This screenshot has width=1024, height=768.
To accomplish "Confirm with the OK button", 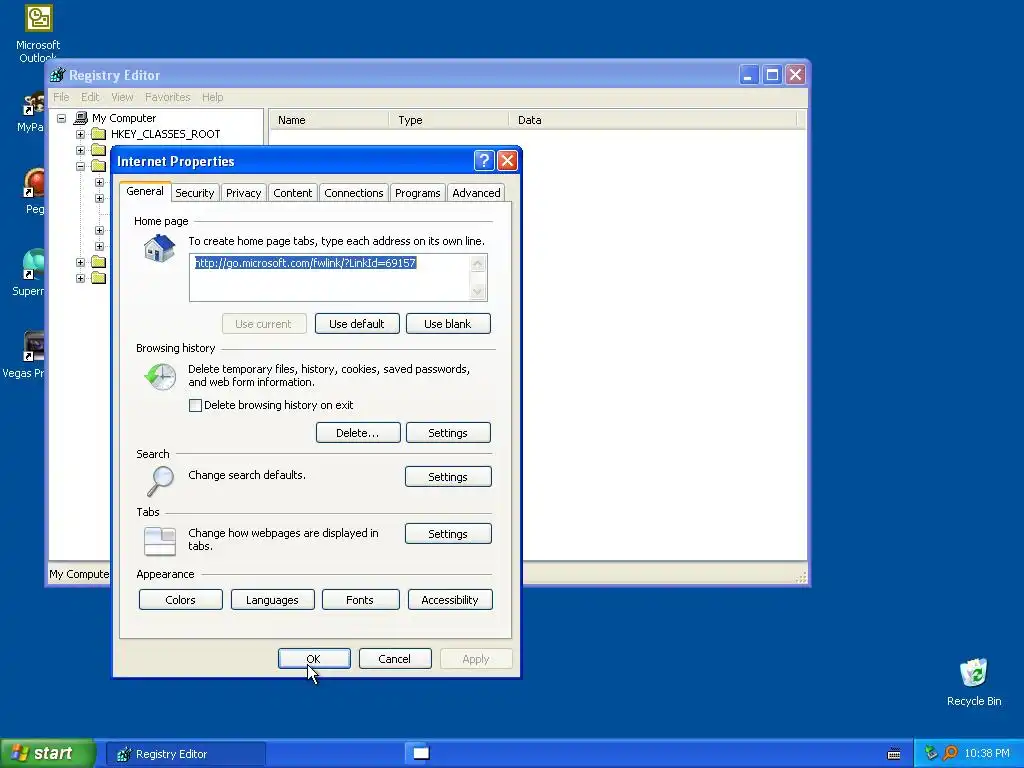I will coord(314,659).
